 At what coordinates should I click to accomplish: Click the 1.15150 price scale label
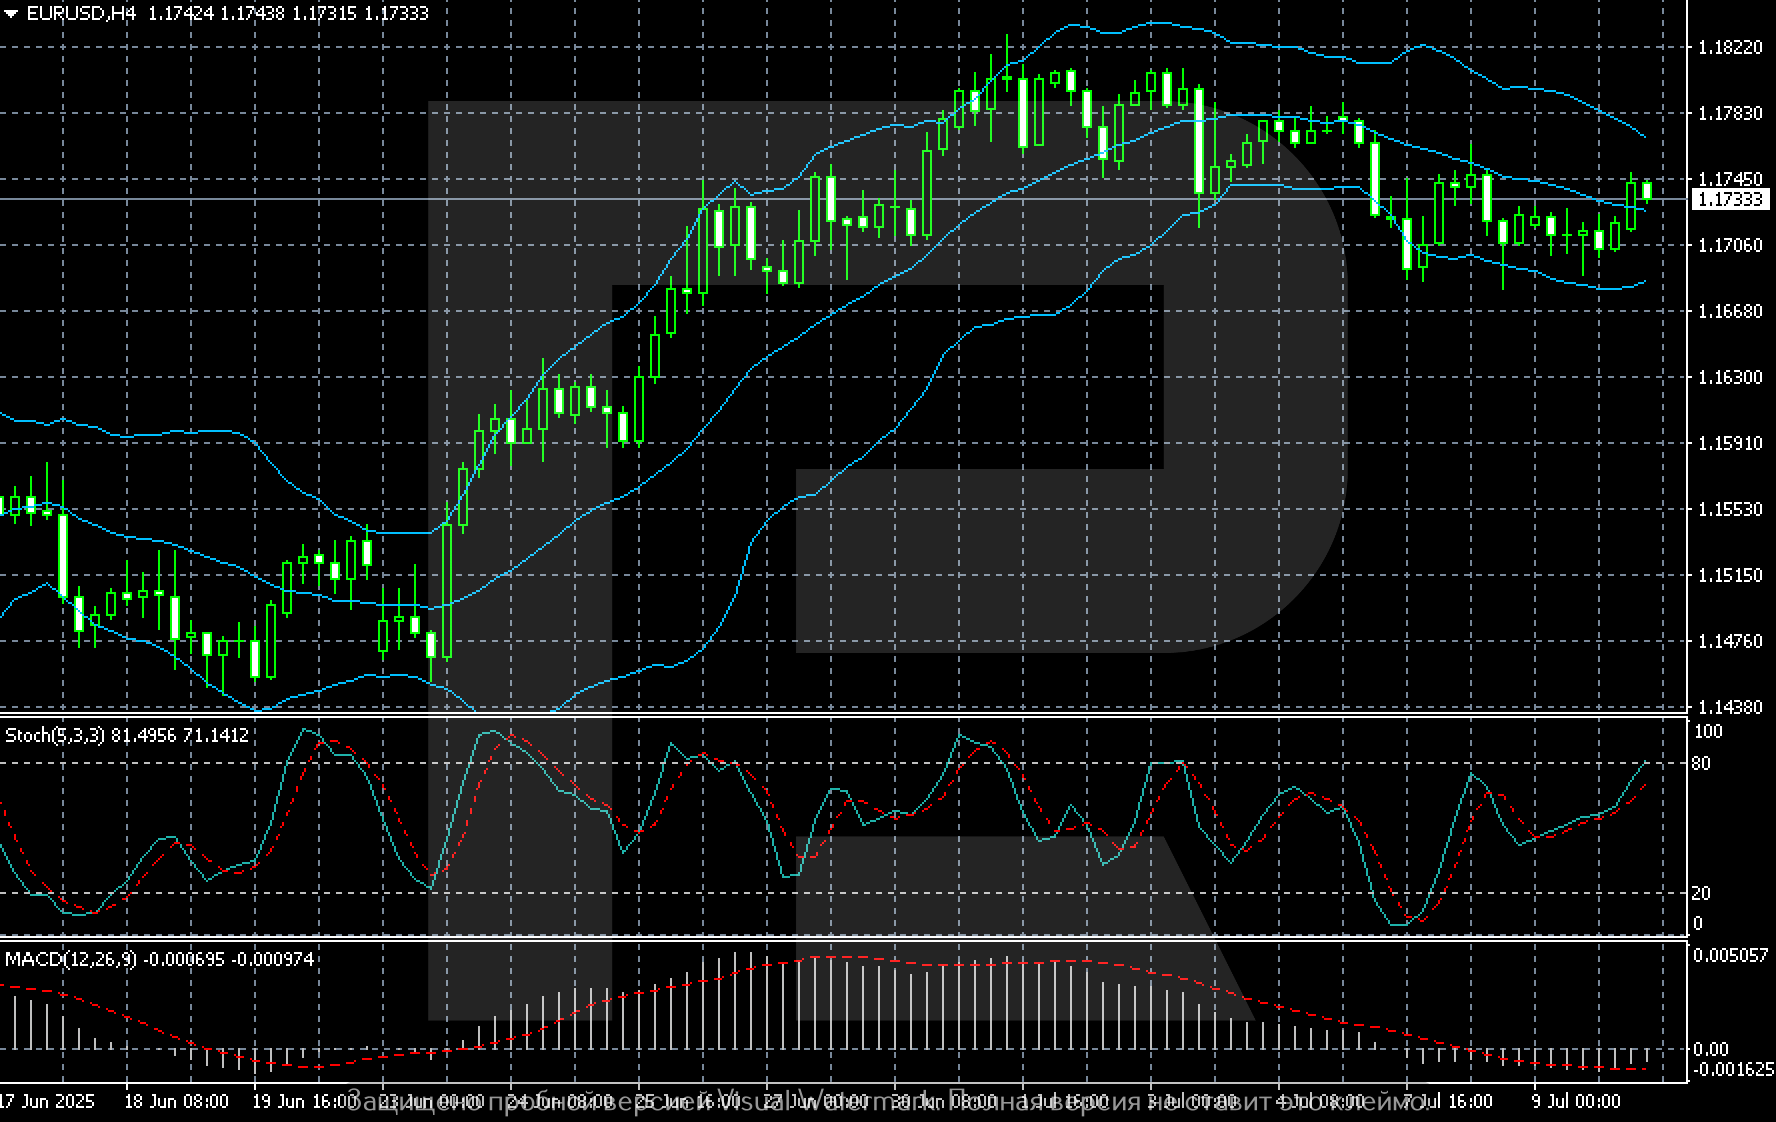click(x=1730, y=576)
